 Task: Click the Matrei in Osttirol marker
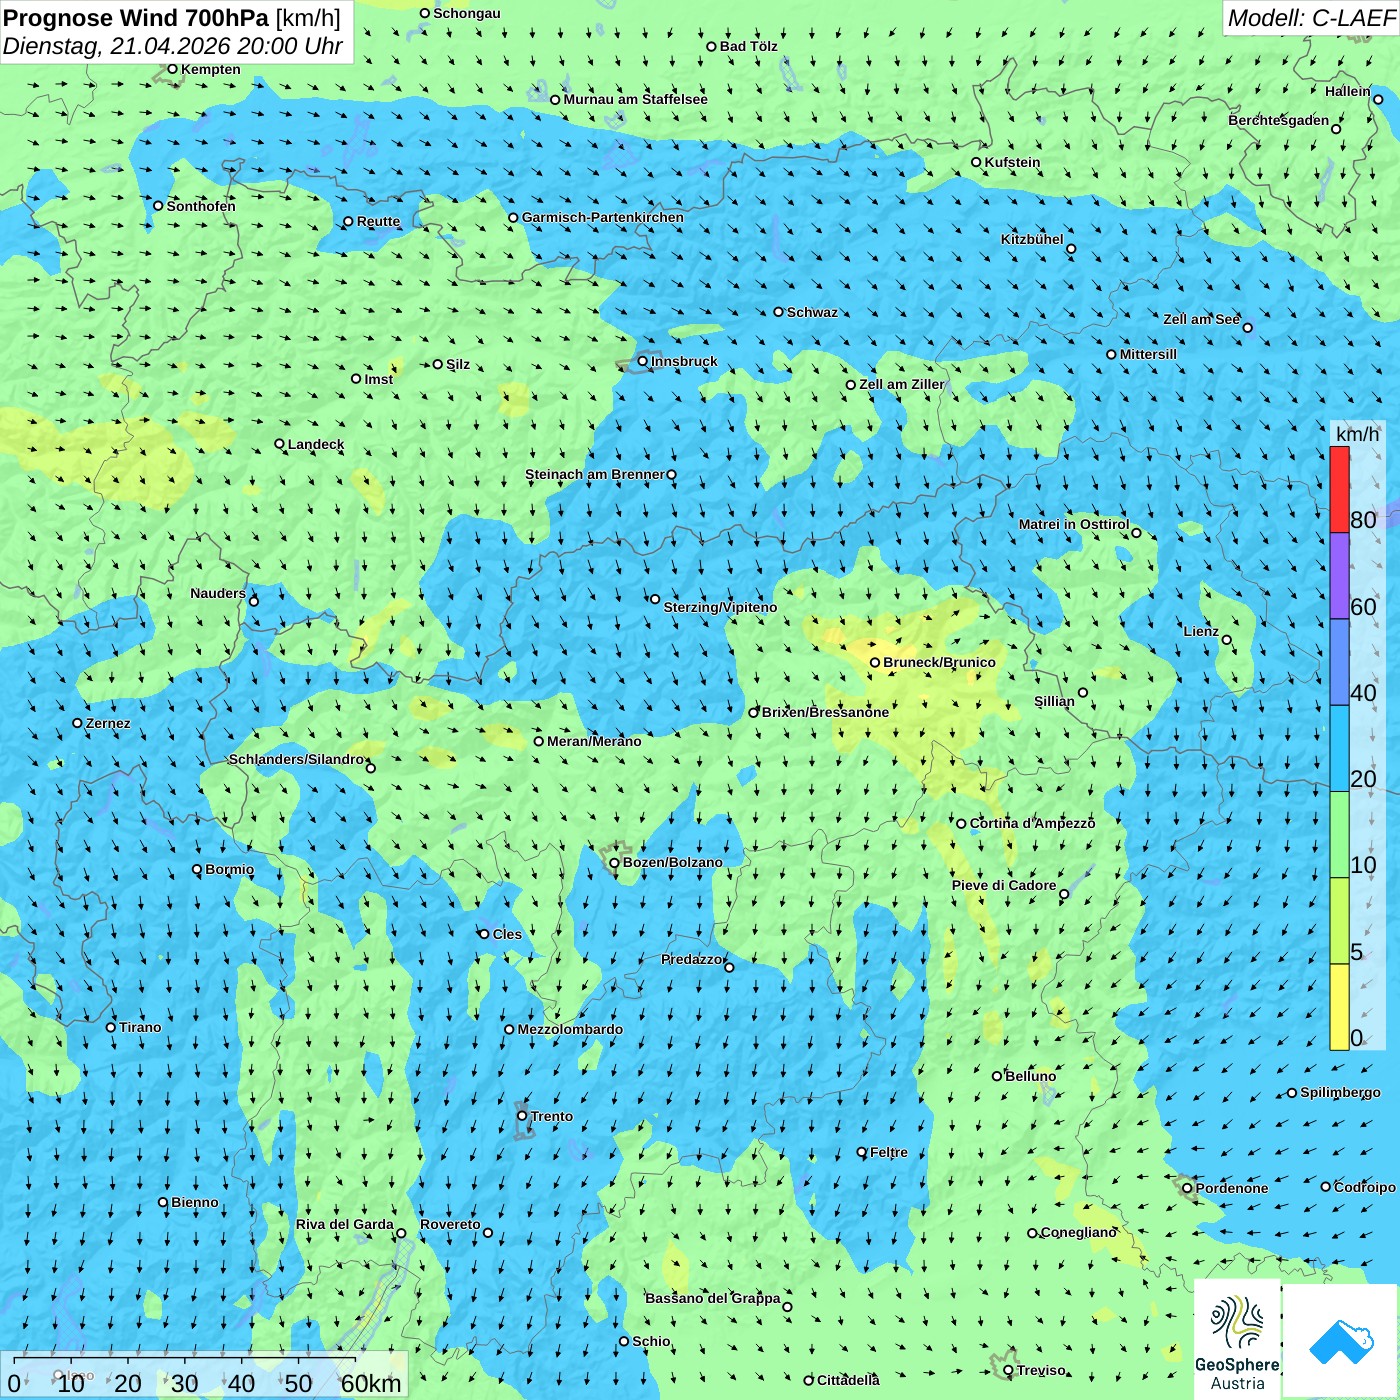pos(1136,533)
